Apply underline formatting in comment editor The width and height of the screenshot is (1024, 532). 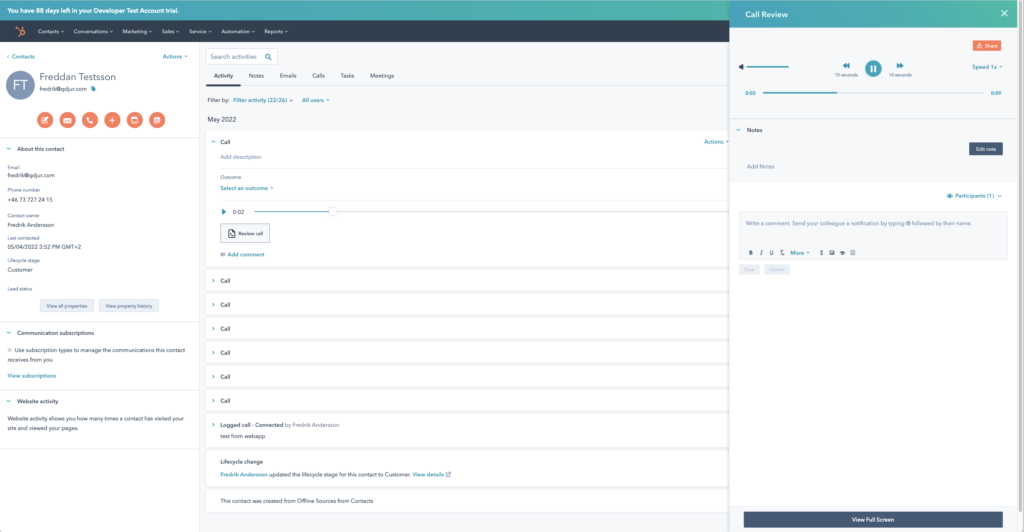click(771, 253)
